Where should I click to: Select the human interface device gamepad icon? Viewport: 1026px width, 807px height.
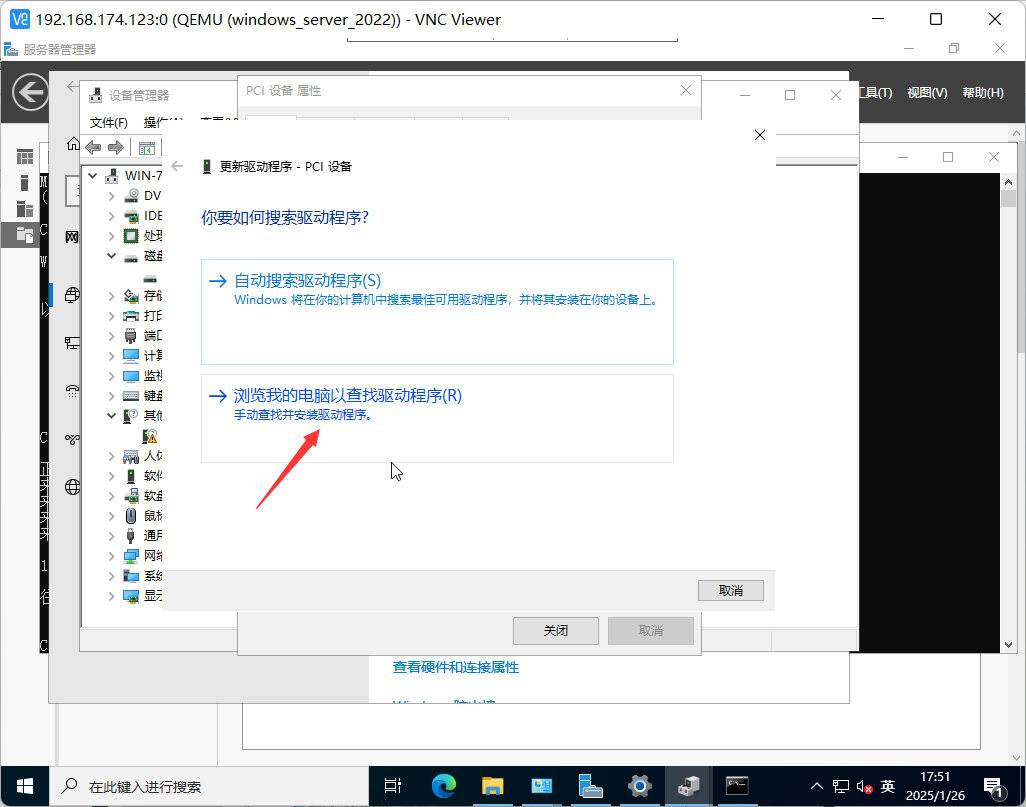(x=132, y=456)
